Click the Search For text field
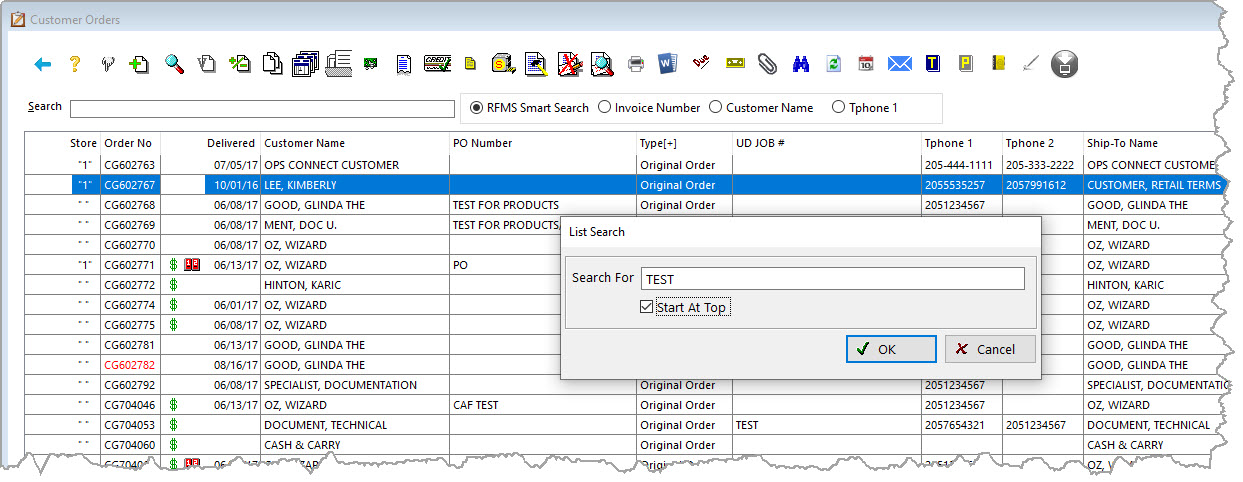This screenshot has width=1243, height=482. (832, 278)
